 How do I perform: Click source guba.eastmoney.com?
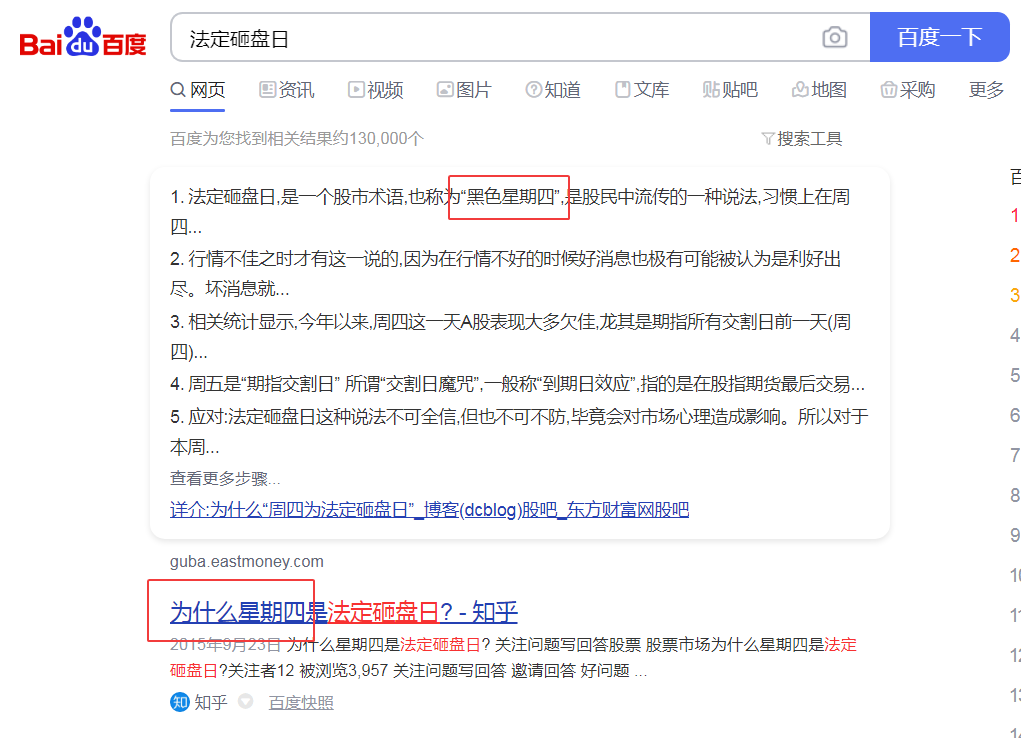point(247,561)
